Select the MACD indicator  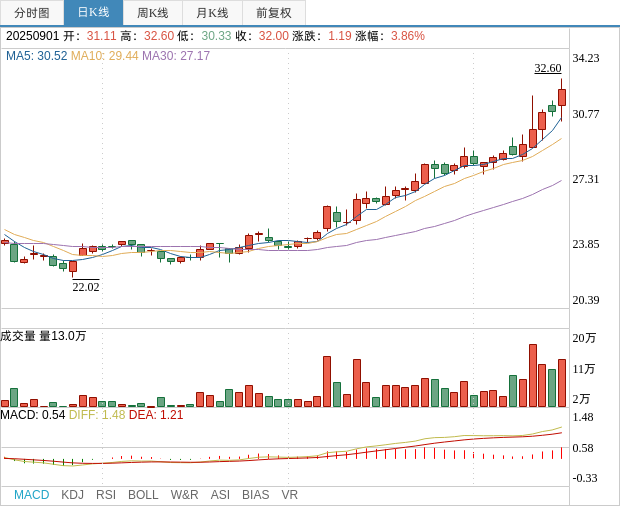click(32, 495)
